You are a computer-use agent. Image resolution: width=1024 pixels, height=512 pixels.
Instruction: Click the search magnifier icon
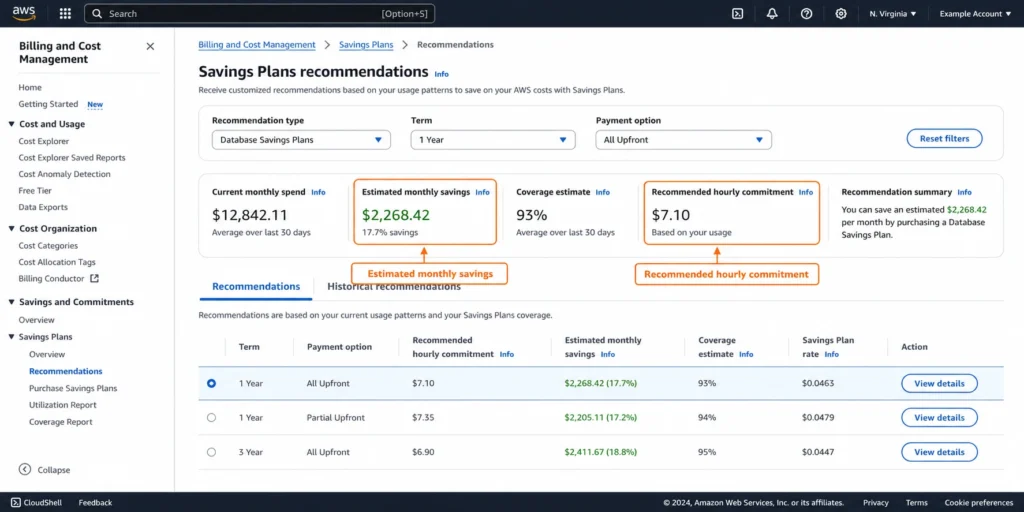[x=97, y=14]
